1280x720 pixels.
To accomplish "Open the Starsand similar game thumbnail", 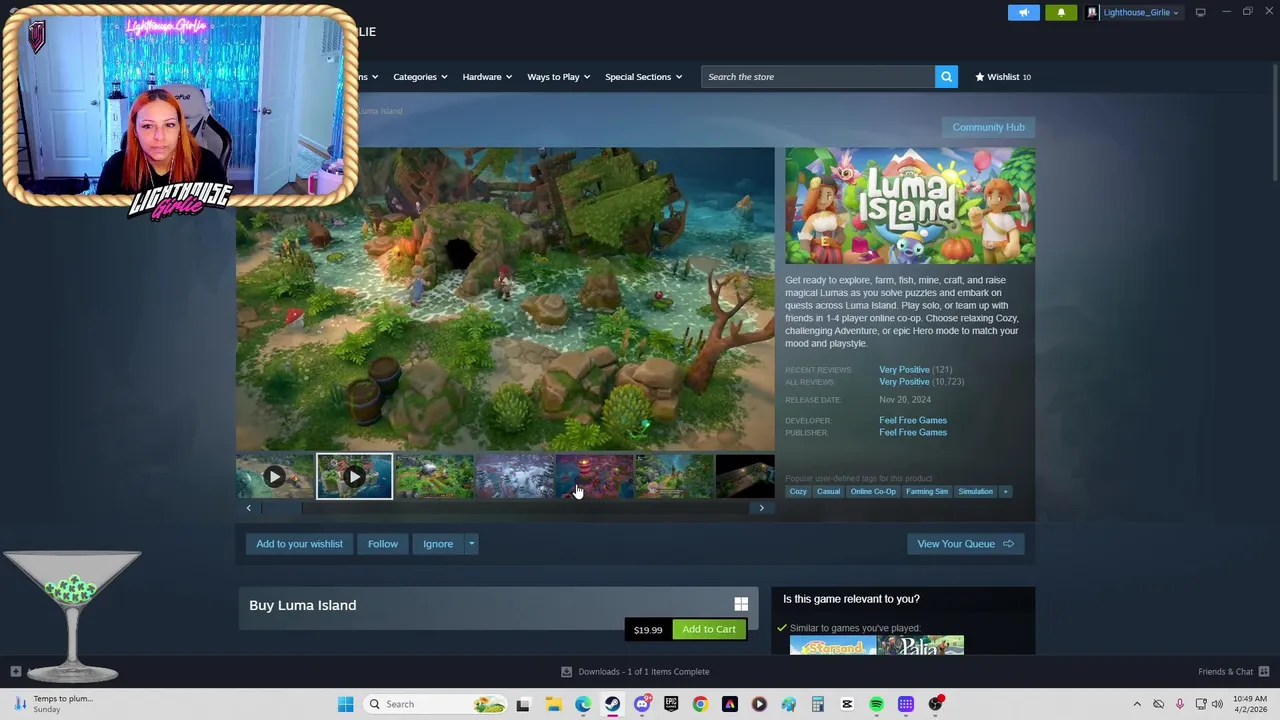I will tap(832, 645).
